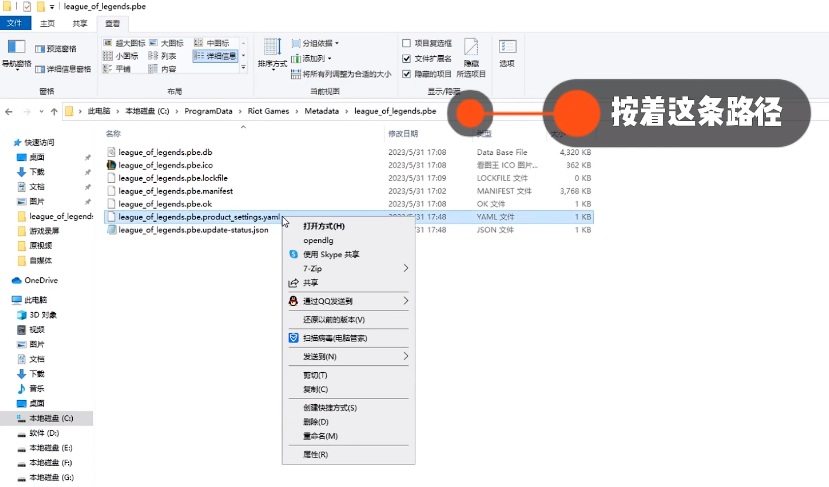Select Local Disk (C:) in sidebar
Screen dimensions: 829x487
45,418
